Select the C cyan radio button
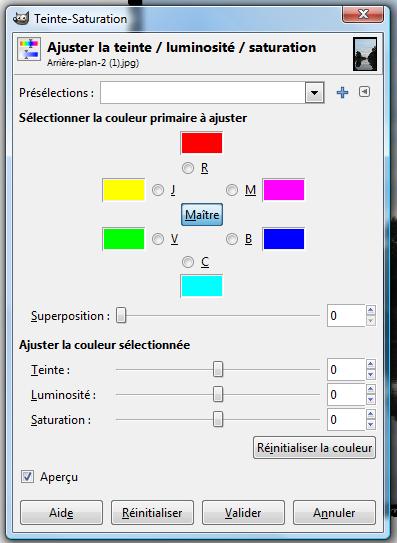Image resolution: width=397 pixels, height=543 pixels. [x=188, y=262]
